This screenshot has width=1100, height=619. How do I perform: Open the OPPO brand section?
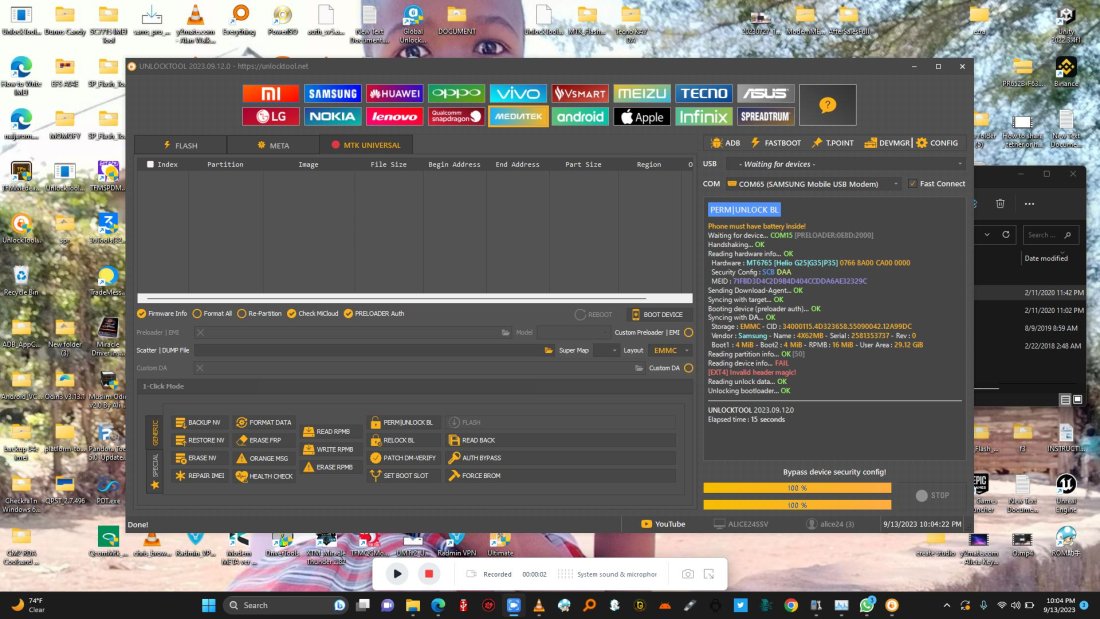tap(456, 93)
